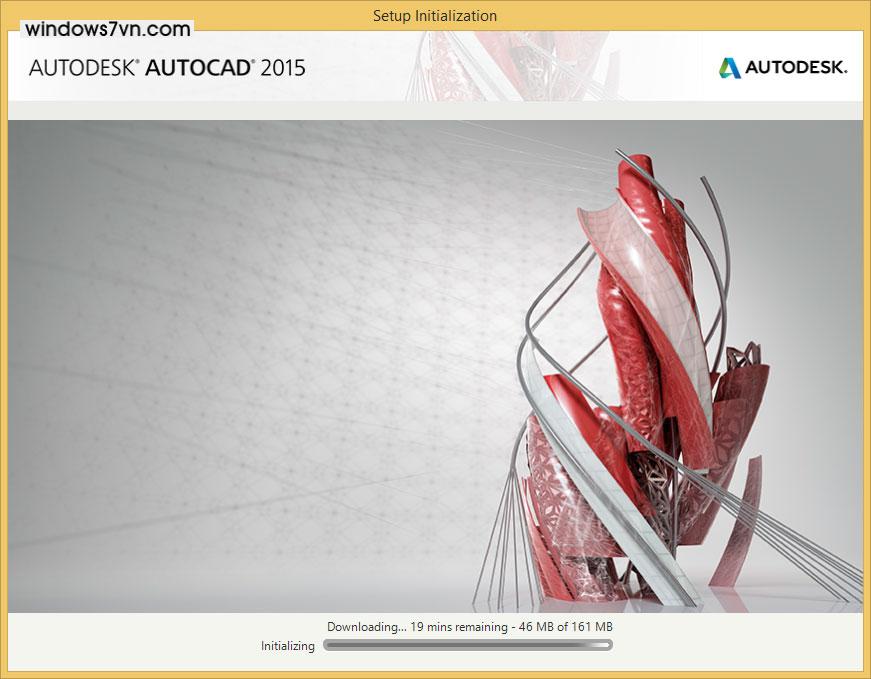Click the Initializing status label
The height and width of the screenshot is (679, 871).
tap(287, 647)
